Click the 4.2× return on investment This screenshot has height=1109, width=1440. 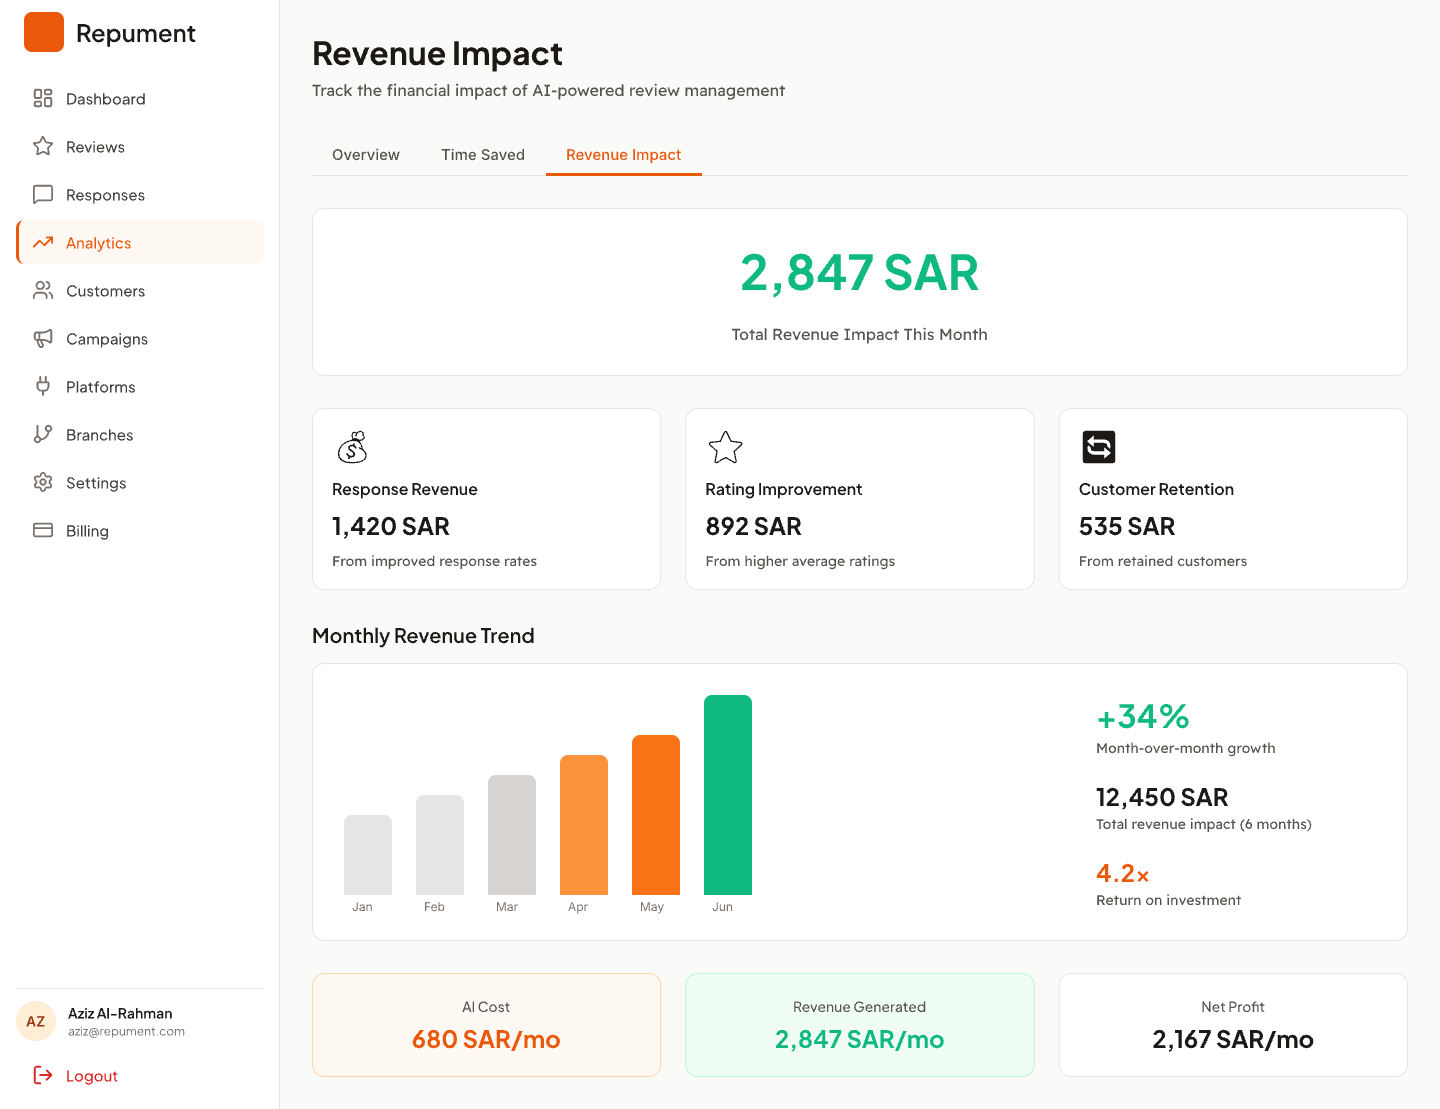1122,873
